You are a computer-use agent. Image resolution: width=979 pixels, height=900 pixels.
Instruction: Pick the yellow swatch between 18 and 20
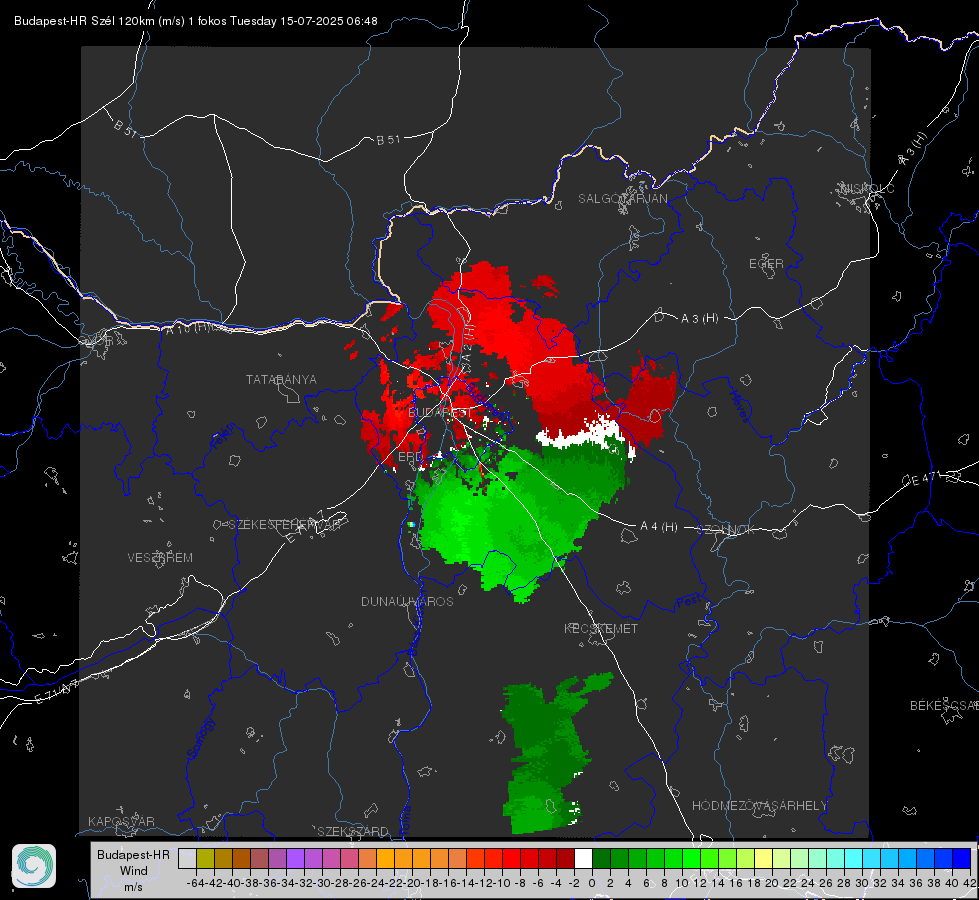coord(763,858)
